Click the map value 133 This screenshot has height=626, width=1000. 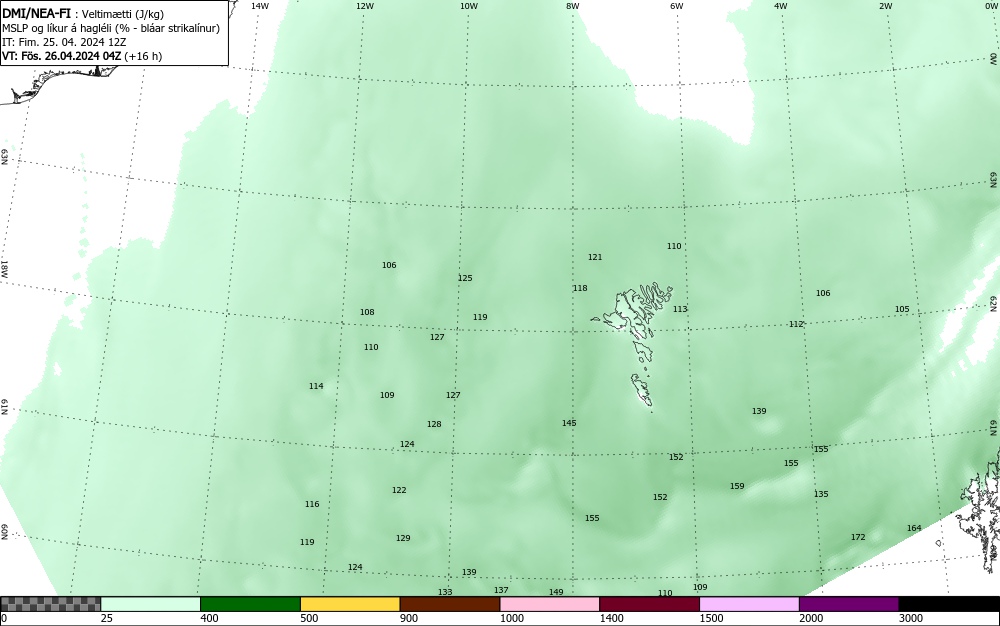click(x=445, y=592)
